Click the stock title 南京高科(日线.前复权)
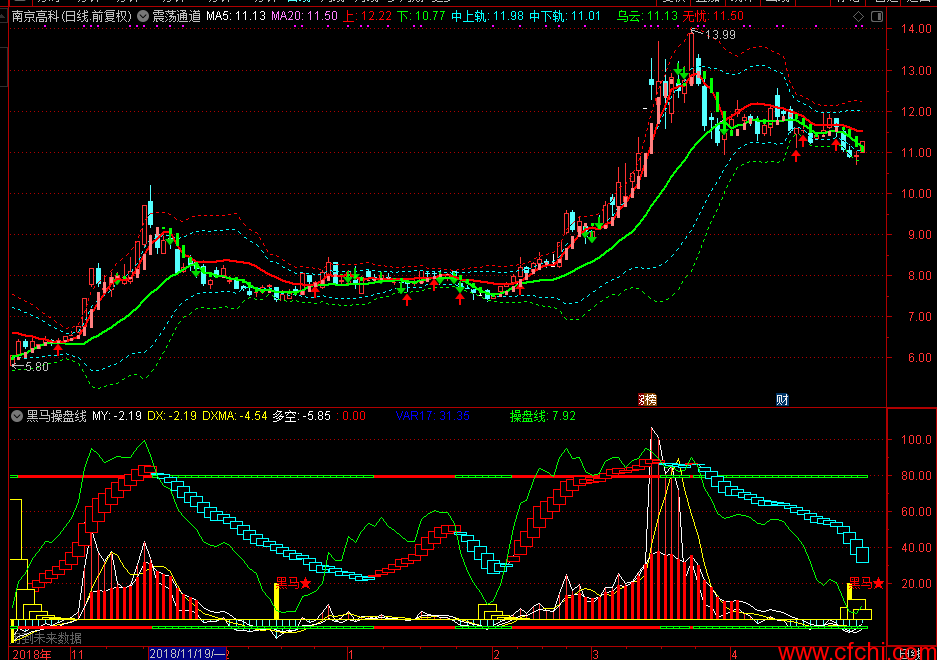The image size is (937, 660). coord(72,16)
